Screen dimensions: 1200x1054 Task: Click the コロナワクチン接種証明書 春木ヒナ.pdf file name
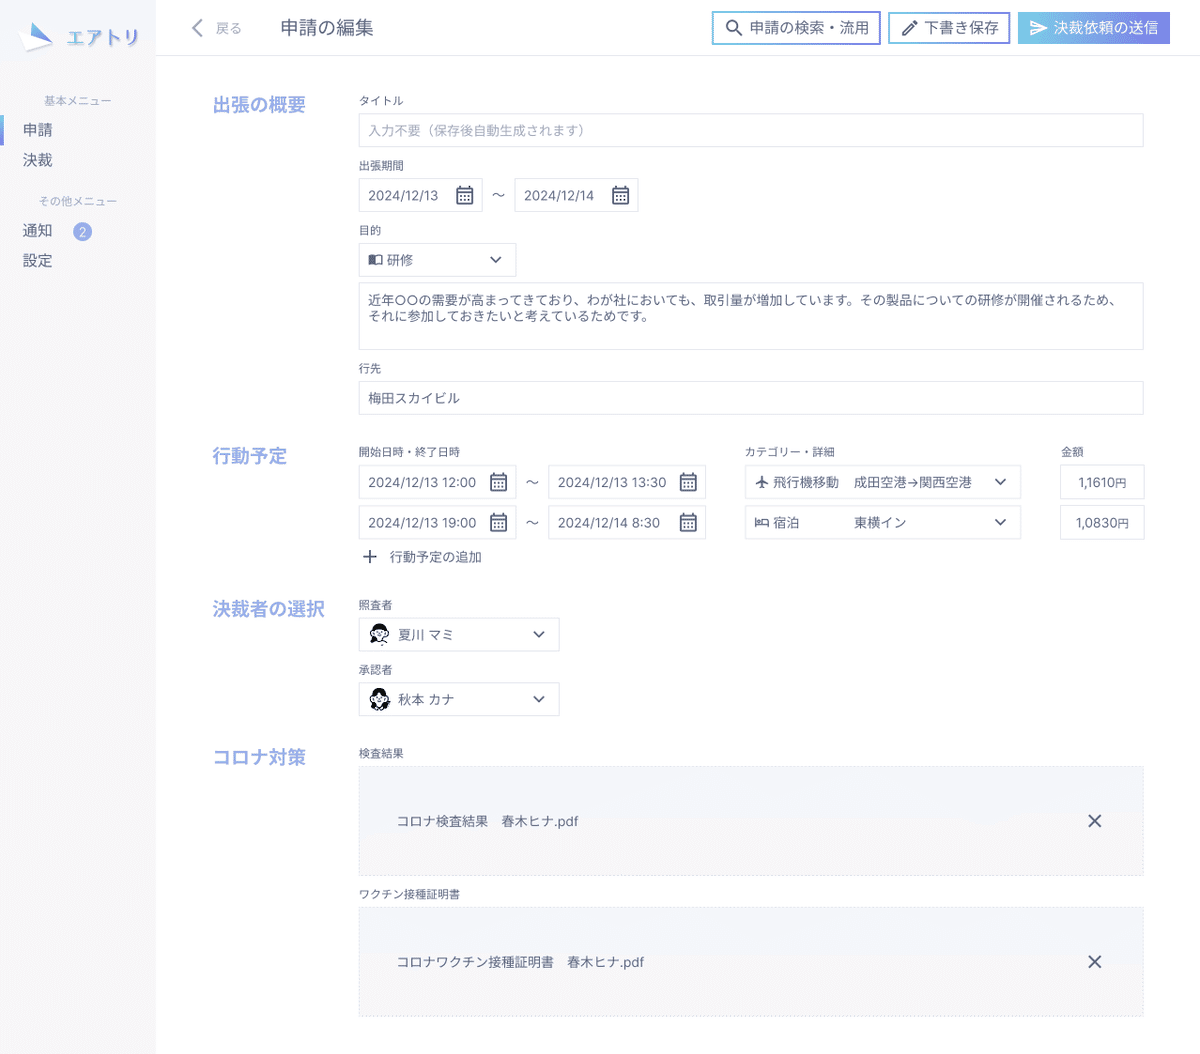tap(520, 962)
